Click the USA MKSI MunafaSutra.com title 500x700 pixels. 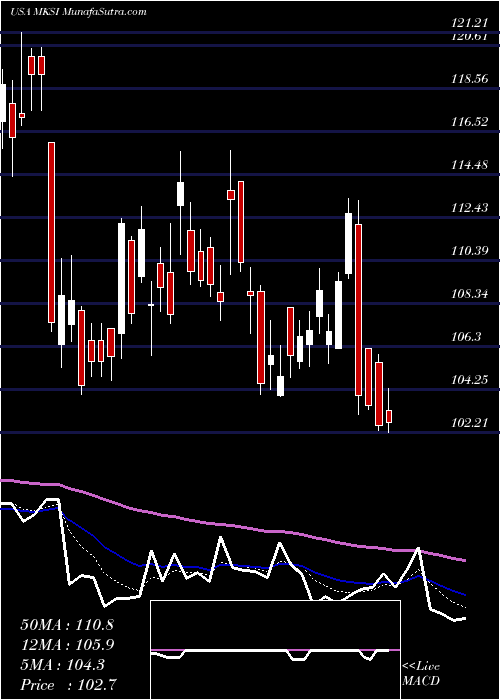[x=79, y=12]
